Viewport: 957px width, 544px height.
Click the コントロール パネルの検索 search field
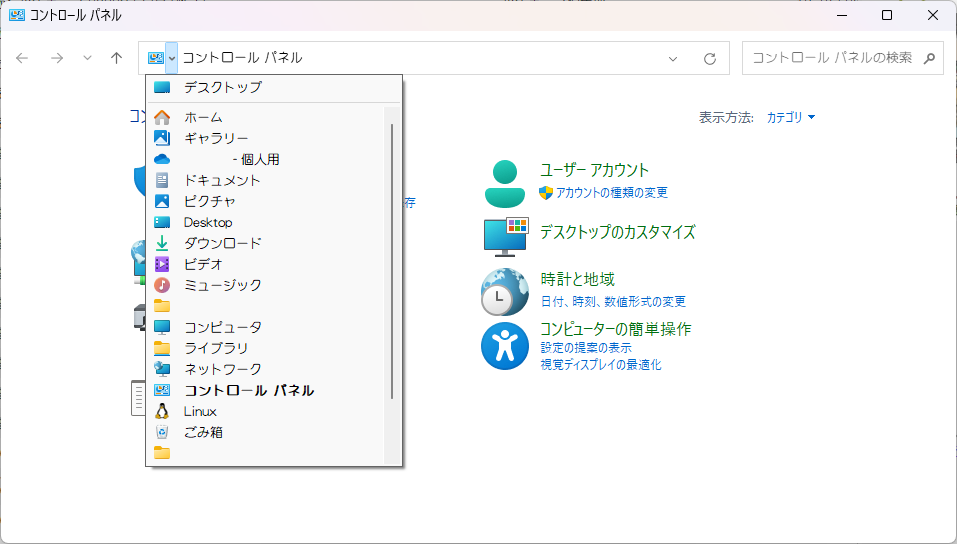pyautogui.click(x=832, y=58)
